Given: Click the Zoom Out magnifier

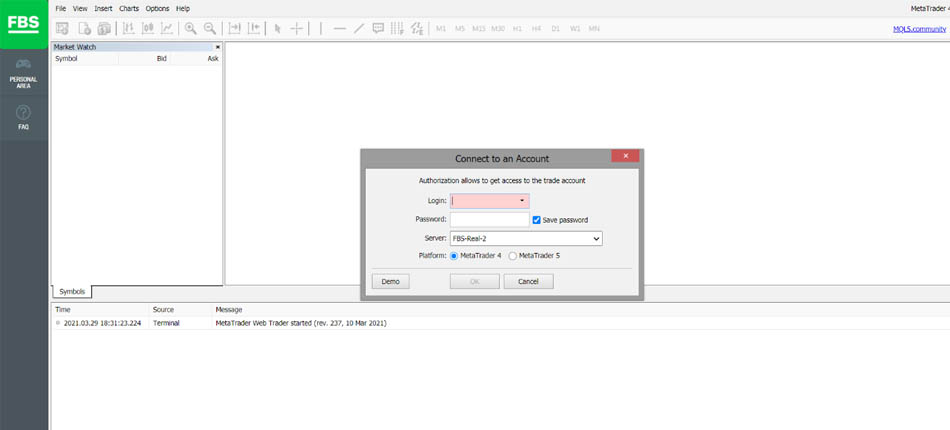Looking at the screenshot, I should 210,28.
